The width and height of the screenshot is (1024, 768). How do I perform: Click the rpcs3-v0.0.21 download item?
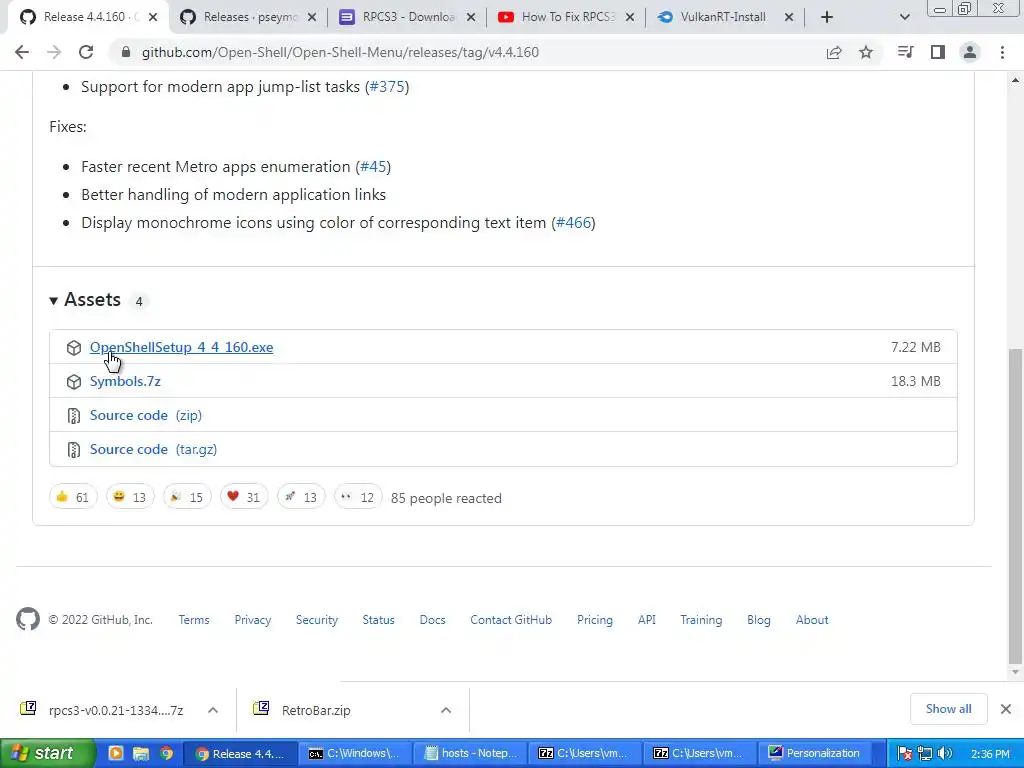[x=116, y=710]
